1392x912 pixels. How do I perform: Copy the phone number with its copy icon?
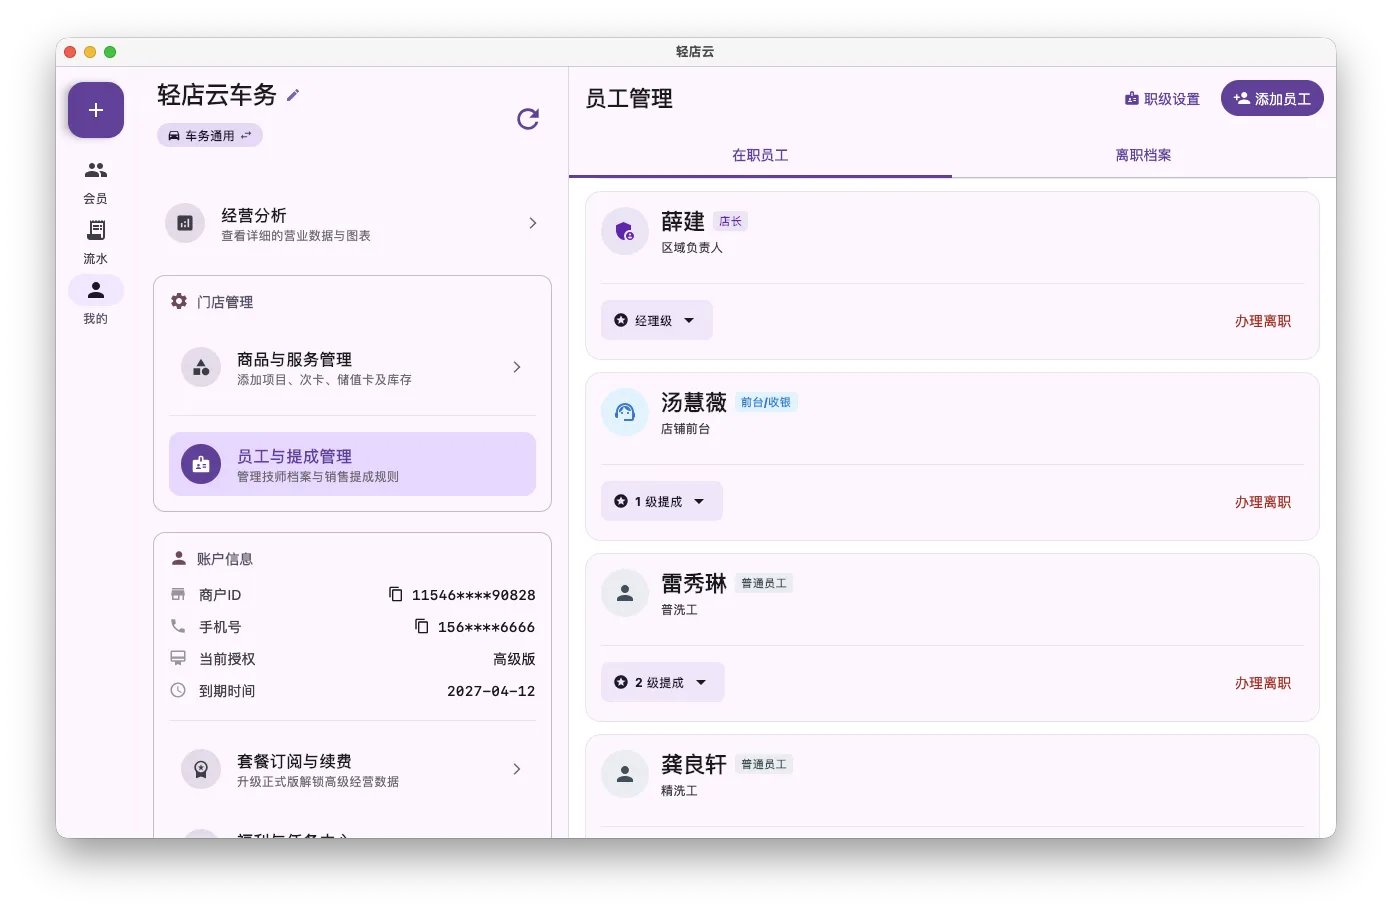point(421,626)
